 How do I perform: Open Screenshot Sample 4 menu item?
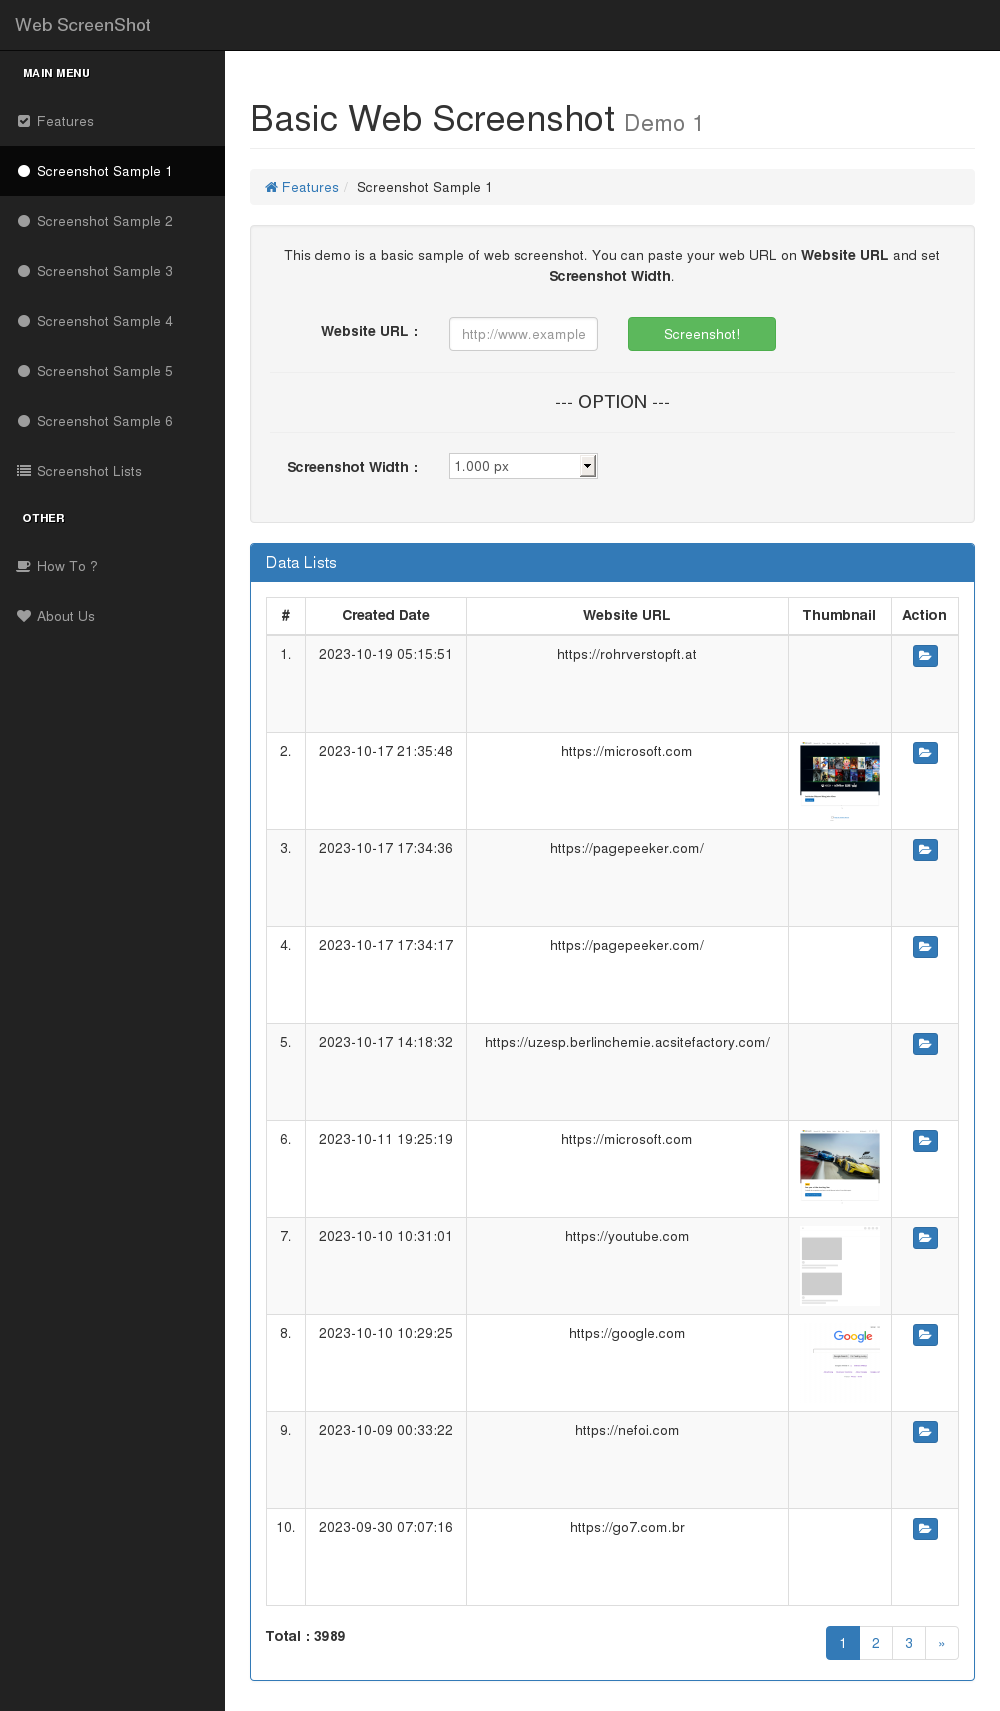coord(104,321)
